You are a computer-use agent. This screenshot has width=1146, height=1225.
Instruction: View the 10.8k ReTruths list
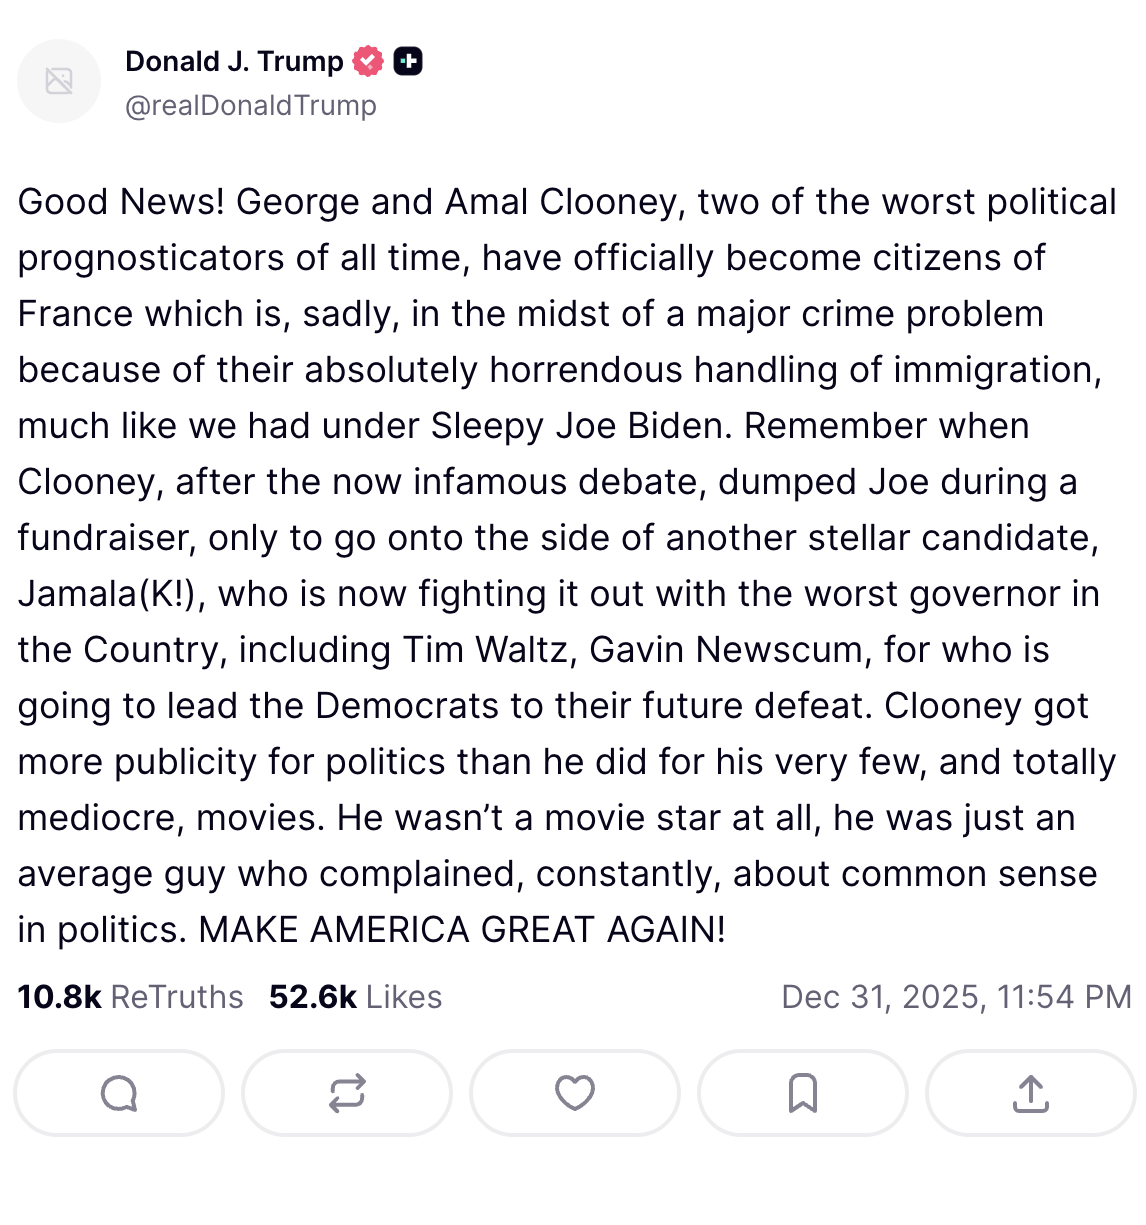[x=130, y=997]
